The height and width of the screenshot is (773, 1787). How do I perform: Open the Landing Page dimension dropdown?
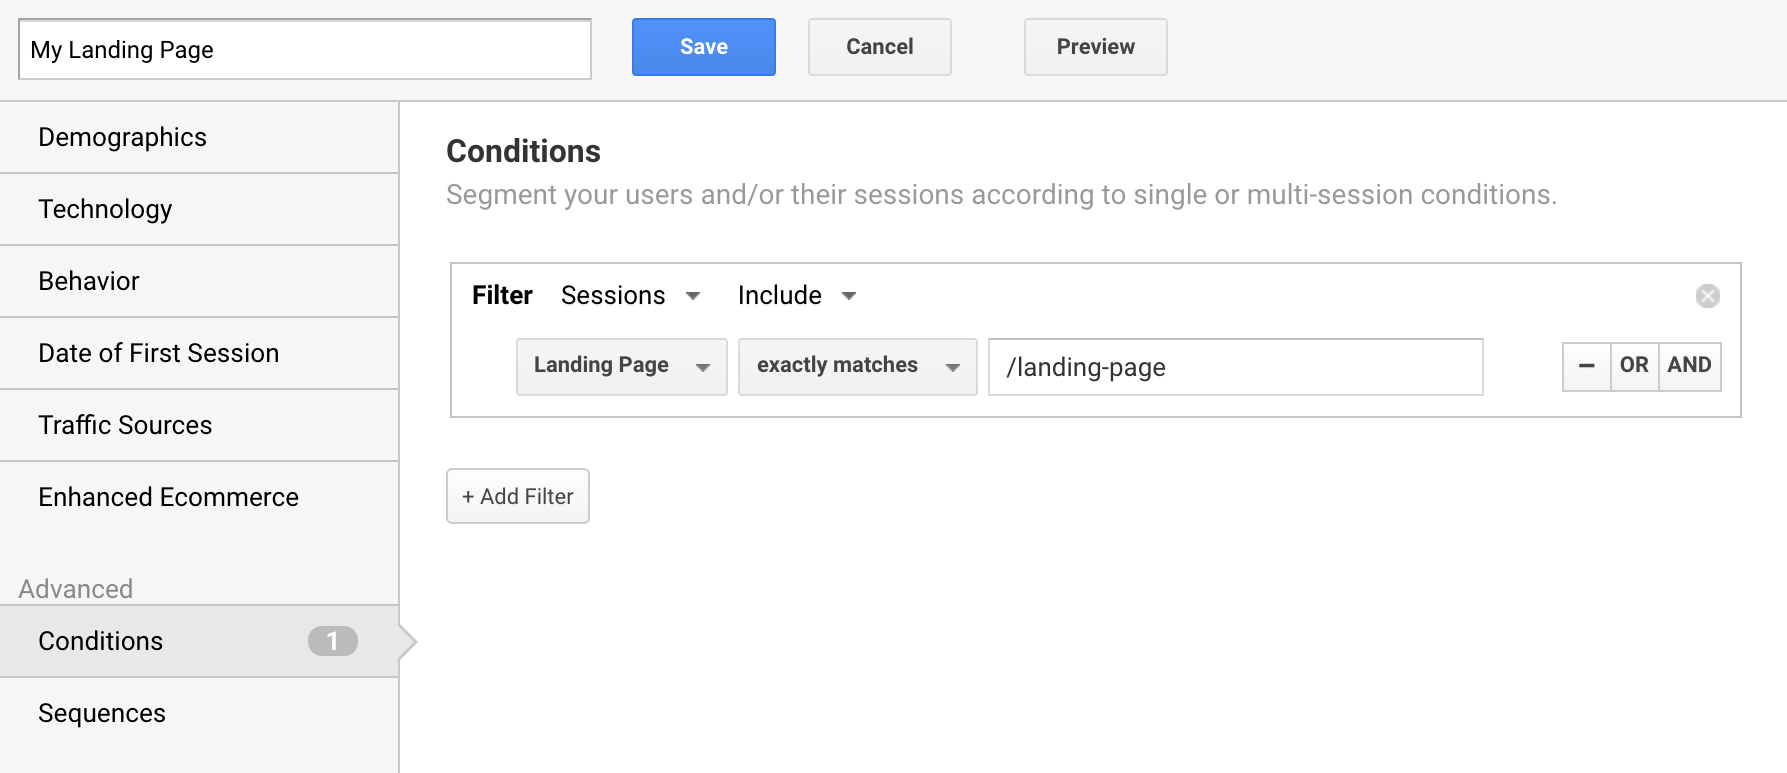[x=621, y=367]
